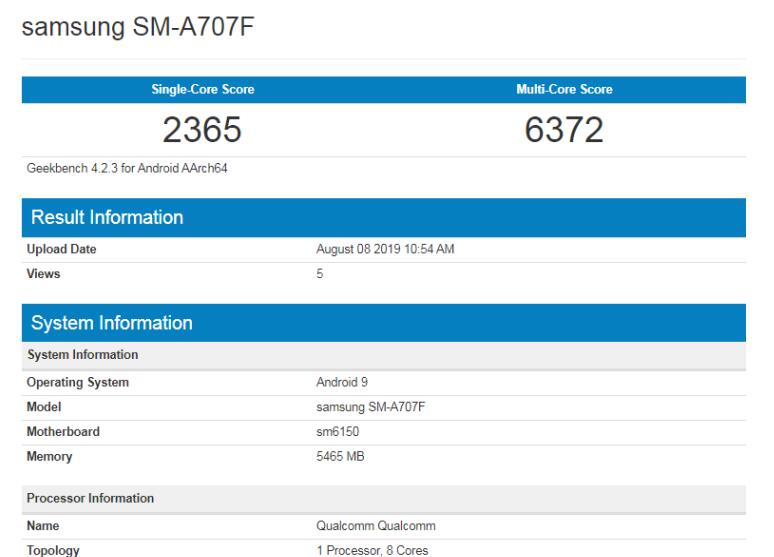Click the Topology label
This screenshot has height=557, width=774.
(x=53, y=551)
